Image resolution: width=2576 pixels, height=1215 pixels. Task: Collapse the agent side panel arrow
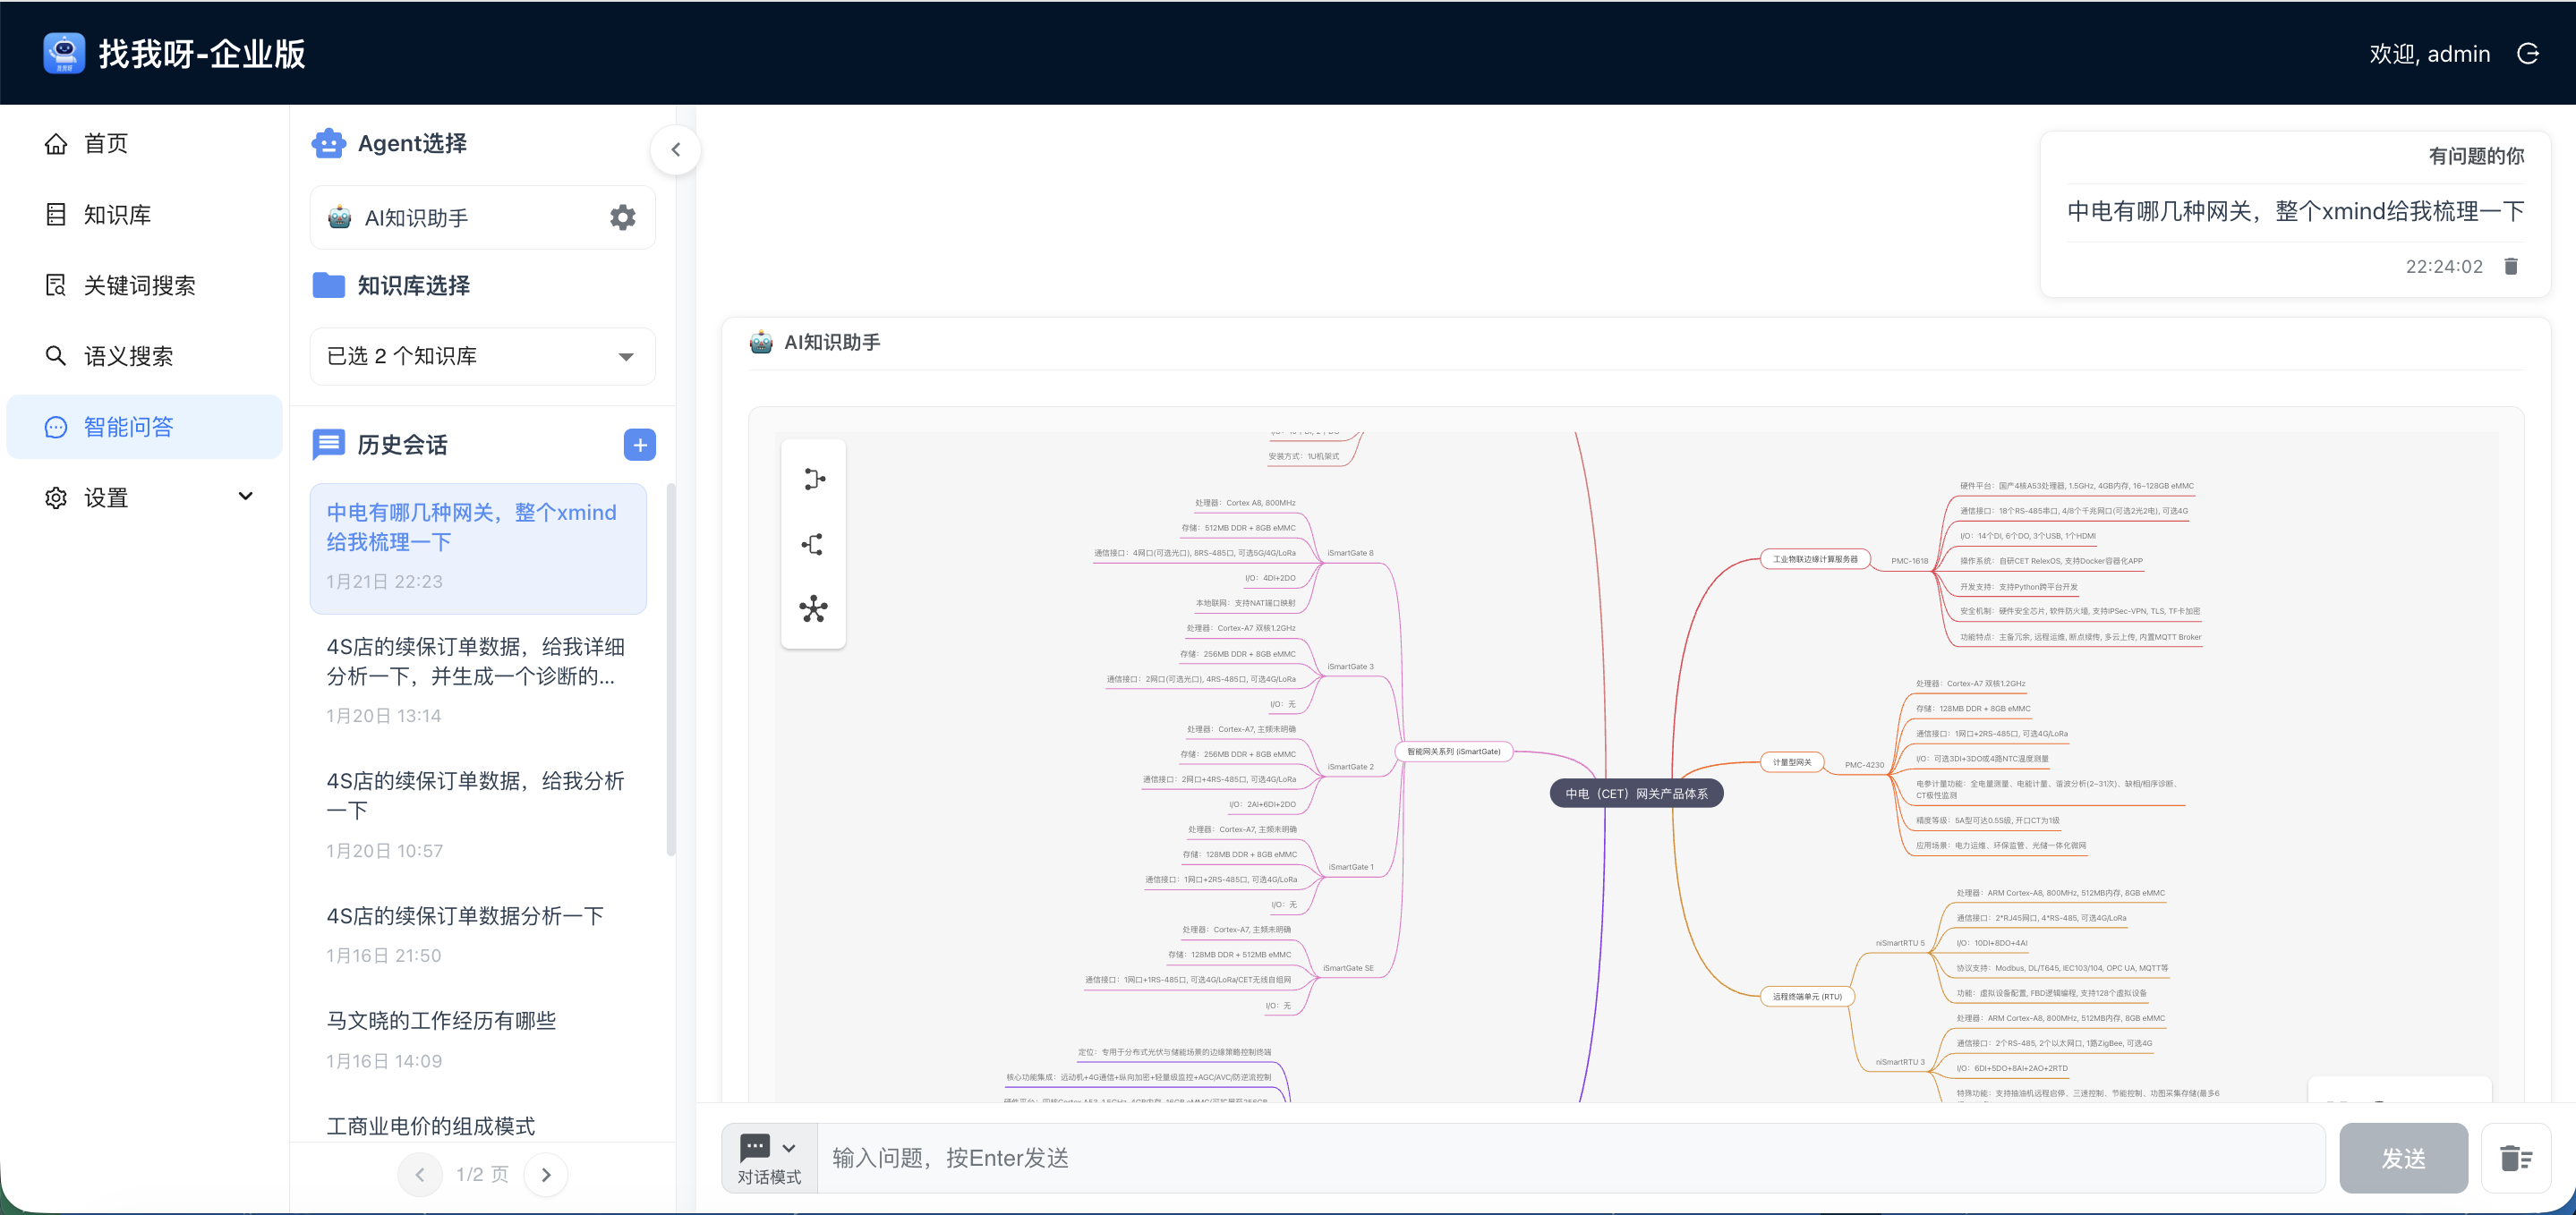point(675,150)
